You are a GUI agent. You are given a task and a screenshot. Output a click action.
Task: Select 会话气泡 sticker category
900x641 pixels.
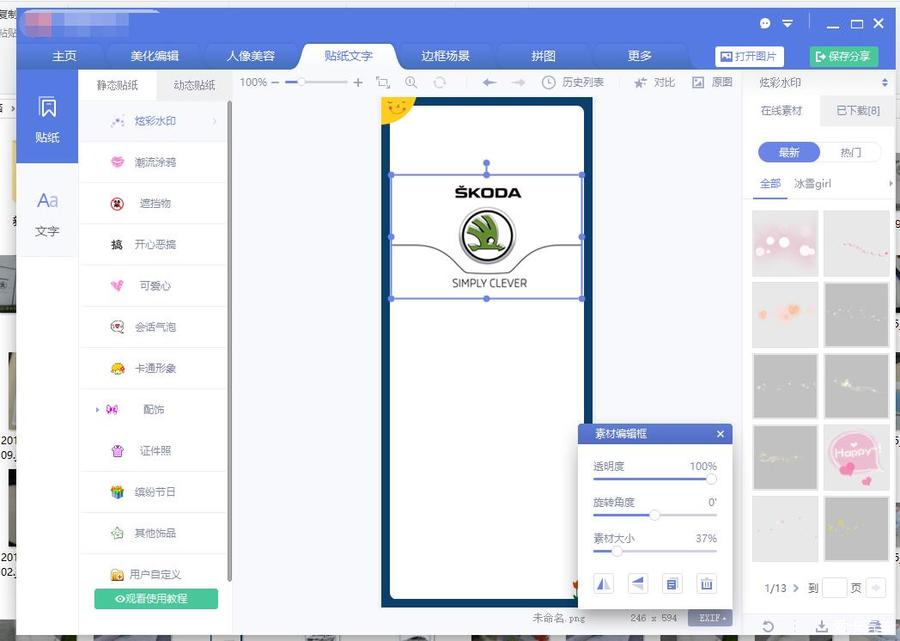pos(153,327)
